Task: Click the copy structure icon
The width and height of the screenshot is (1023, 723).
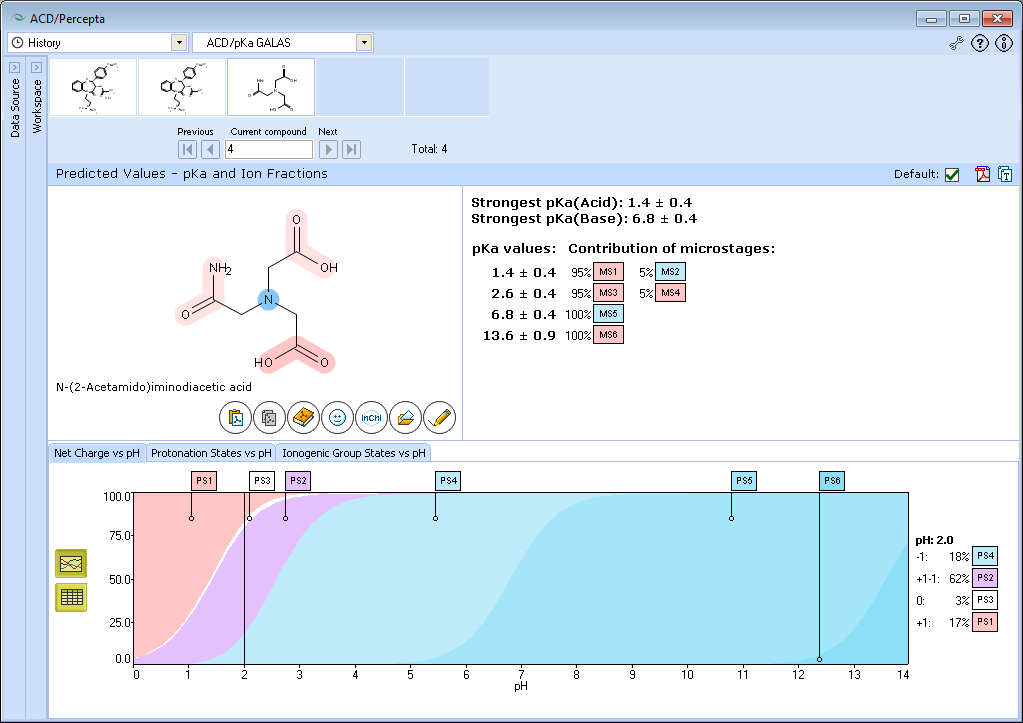Action: 269,418
